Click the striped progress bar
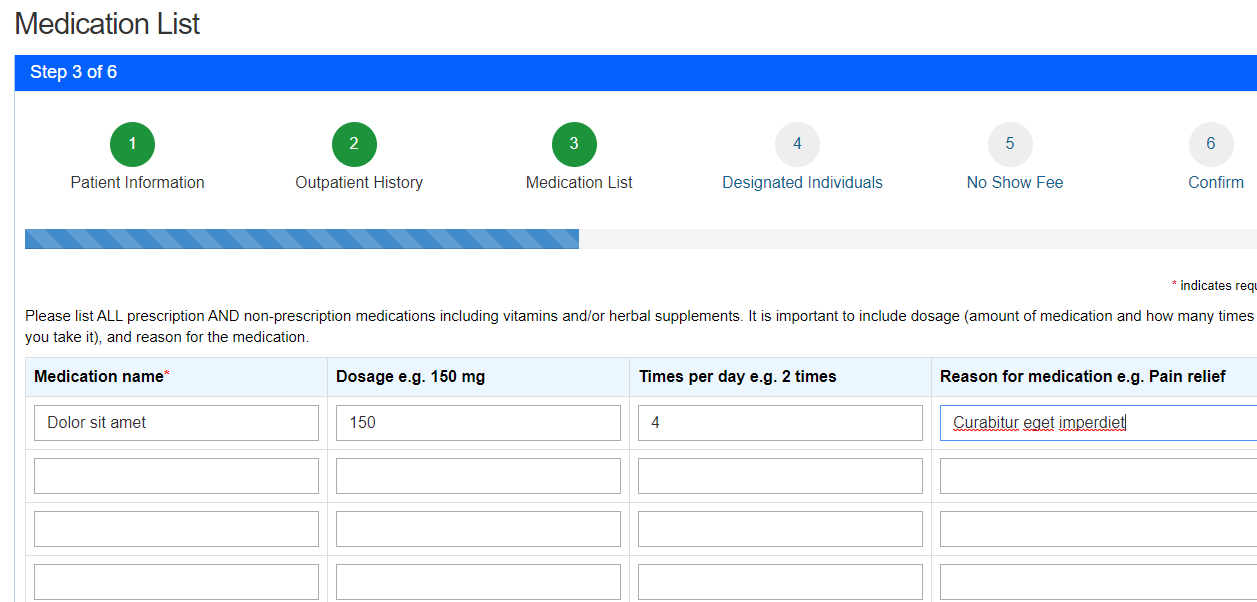Screen dimensions: 1257x602 pyautogui.click(x=302, y=239)
